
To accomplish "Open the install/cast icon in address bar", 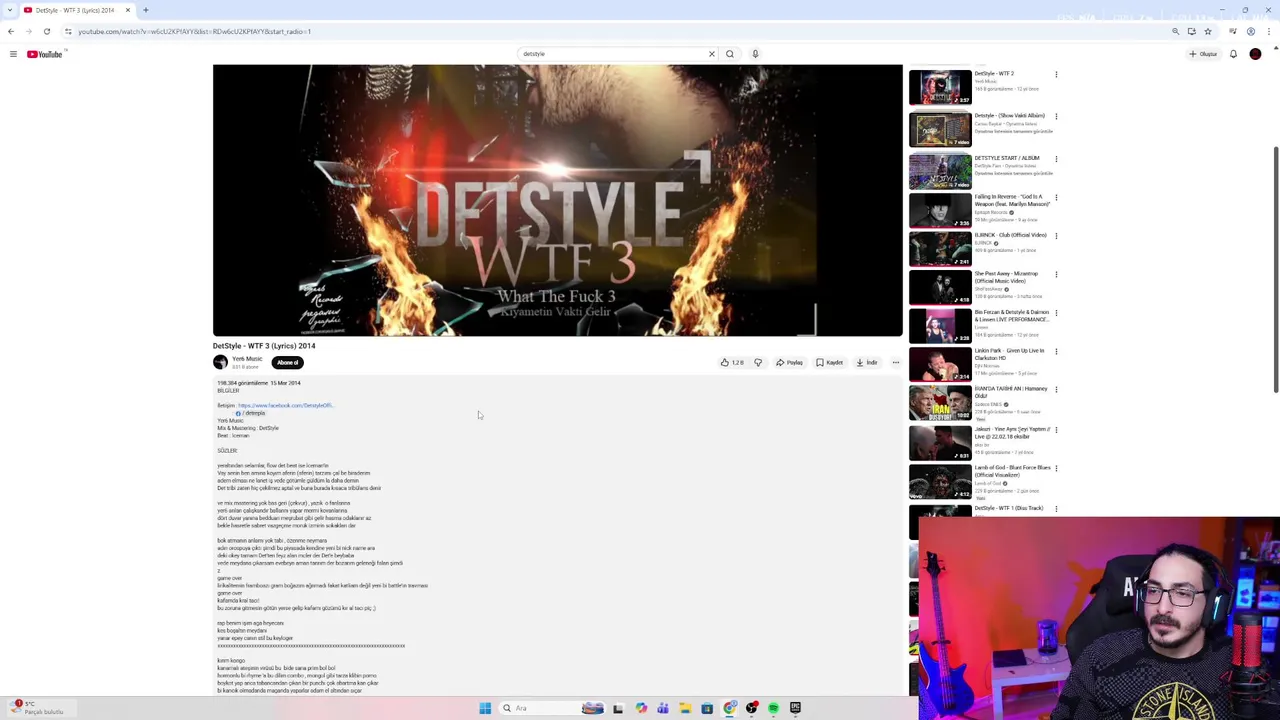I will click(x=1192, y=31).
